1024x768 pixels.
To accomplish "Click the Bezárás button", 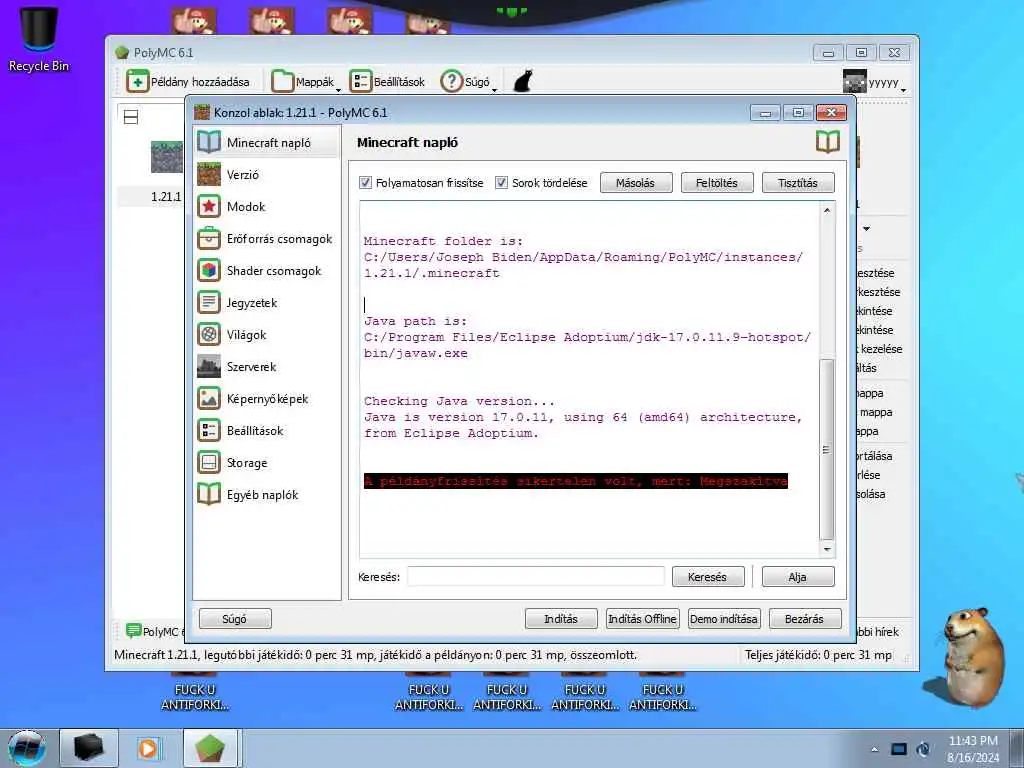I will (805, 618).
